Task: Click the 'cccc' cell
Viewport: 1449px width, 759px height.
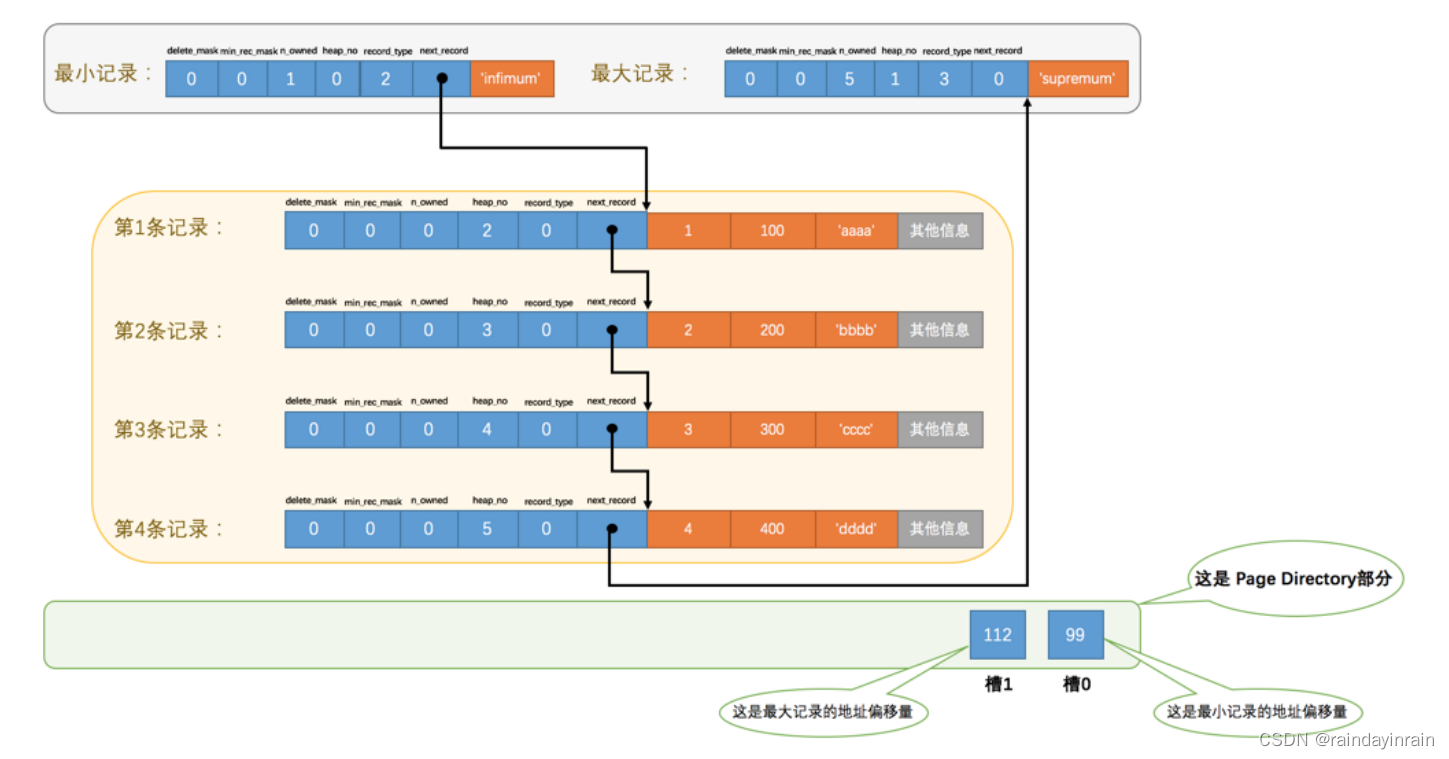Action: [856, 430]
